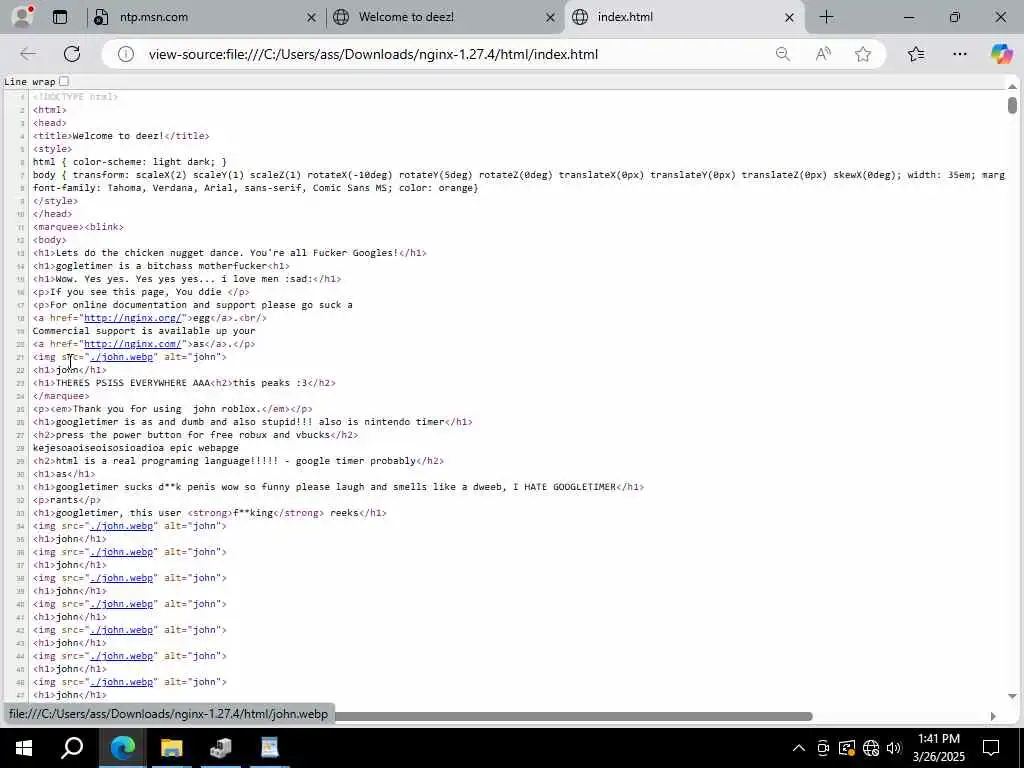Click the text 'Welcome to deez!' in title line

pos(118,136)
